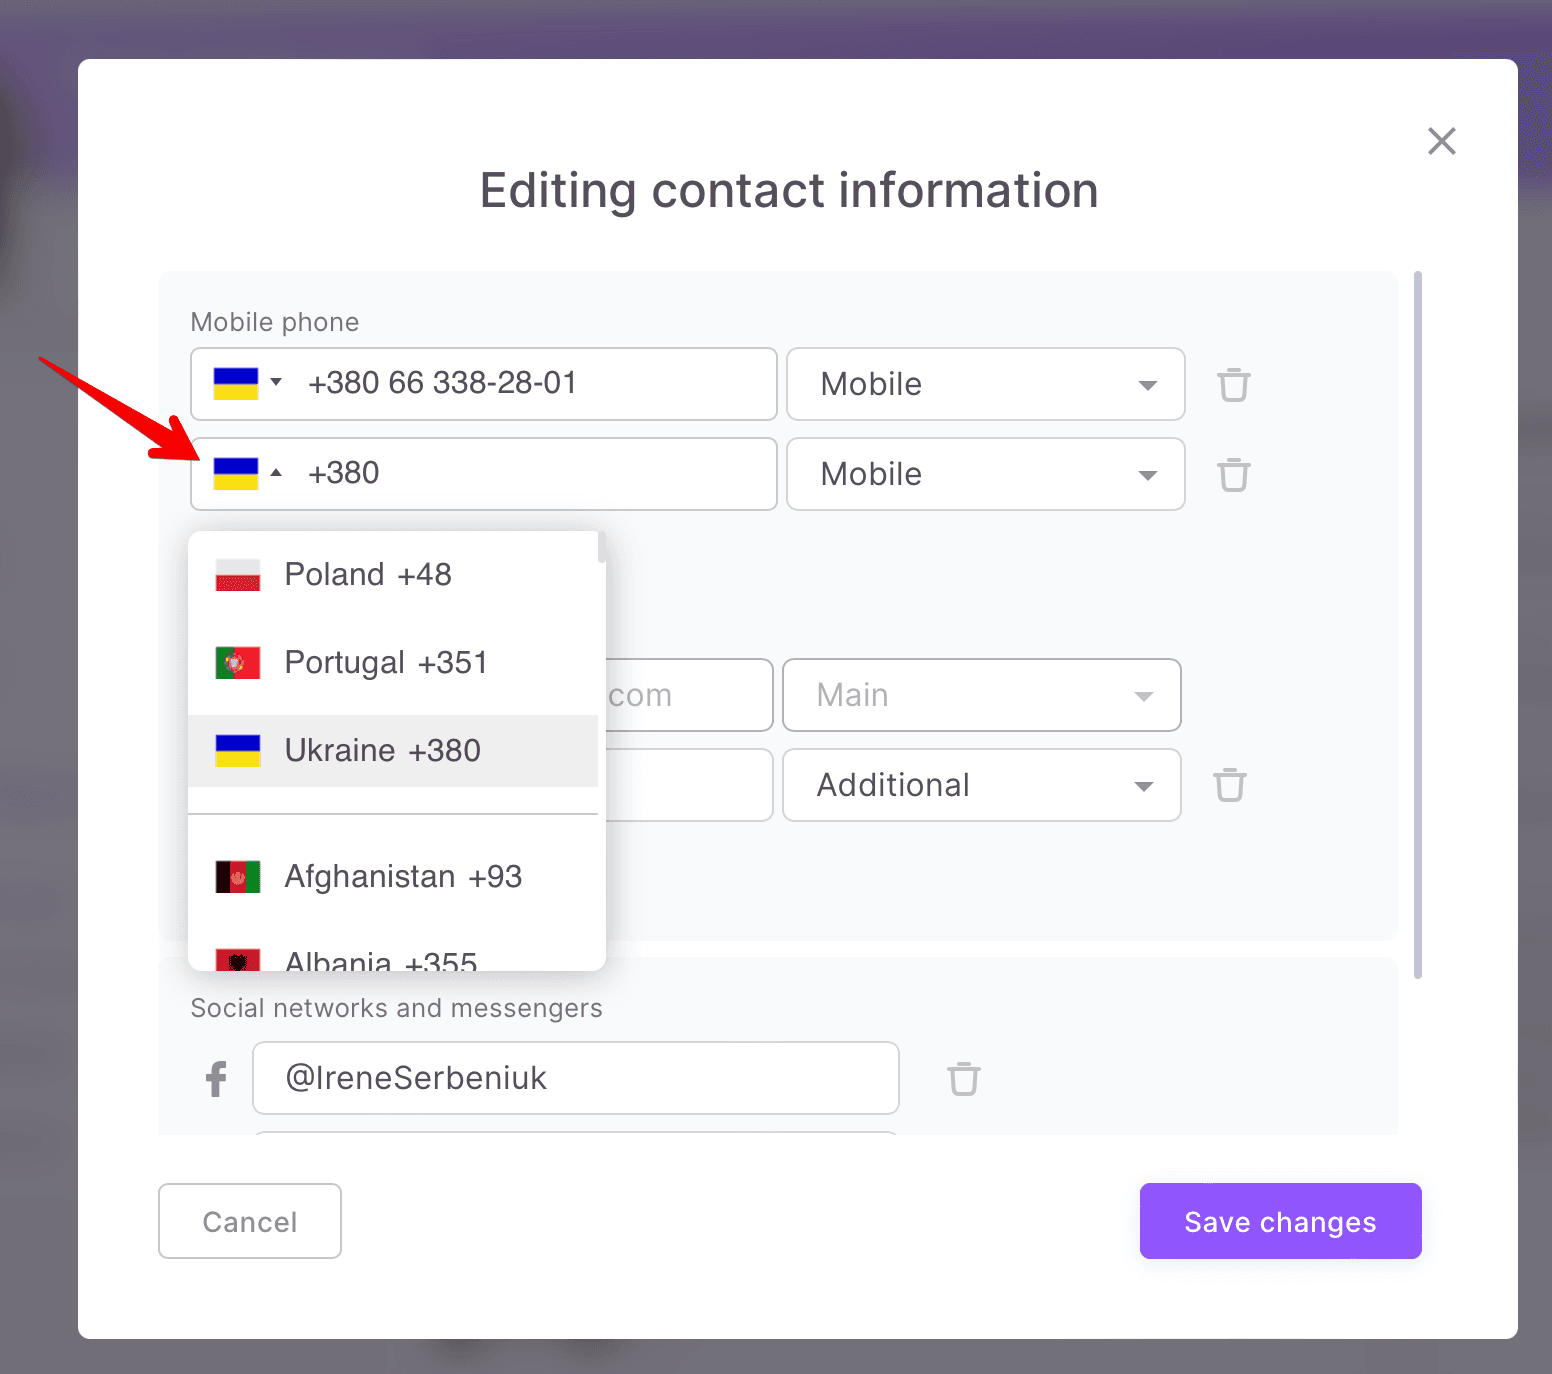Viewport: 1552px width, 1374px height.
Task: Expand the Main email type dropdown
Action: [x=981, y=695]
